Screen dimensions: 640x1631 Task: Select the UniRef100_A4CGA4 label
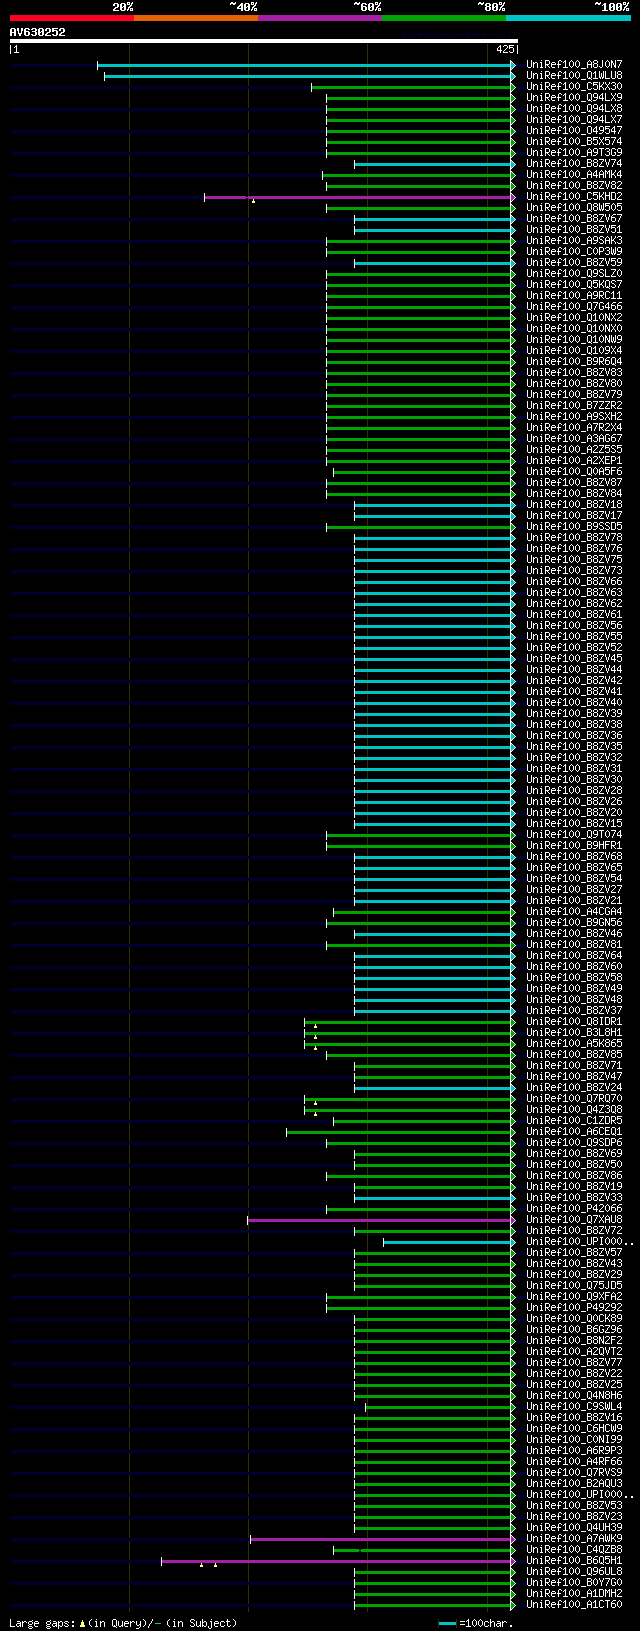(x=574, y=912)
